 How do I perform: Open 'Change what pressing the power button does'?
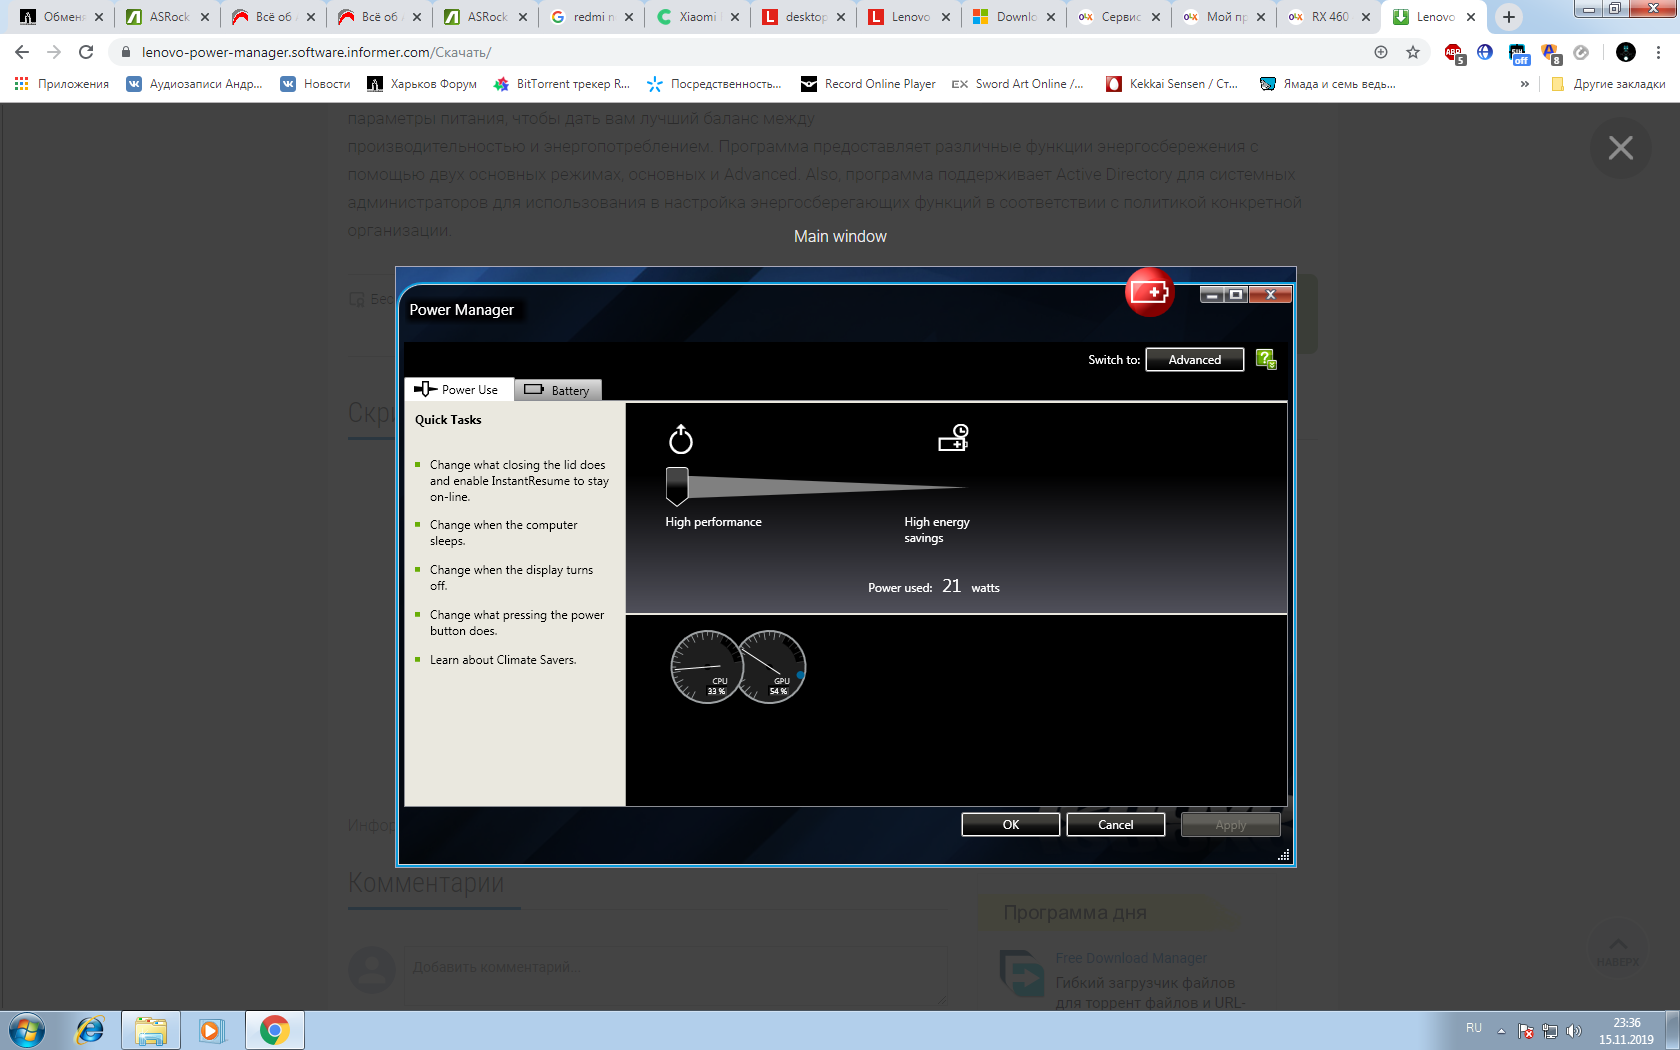tap(517, 623)
